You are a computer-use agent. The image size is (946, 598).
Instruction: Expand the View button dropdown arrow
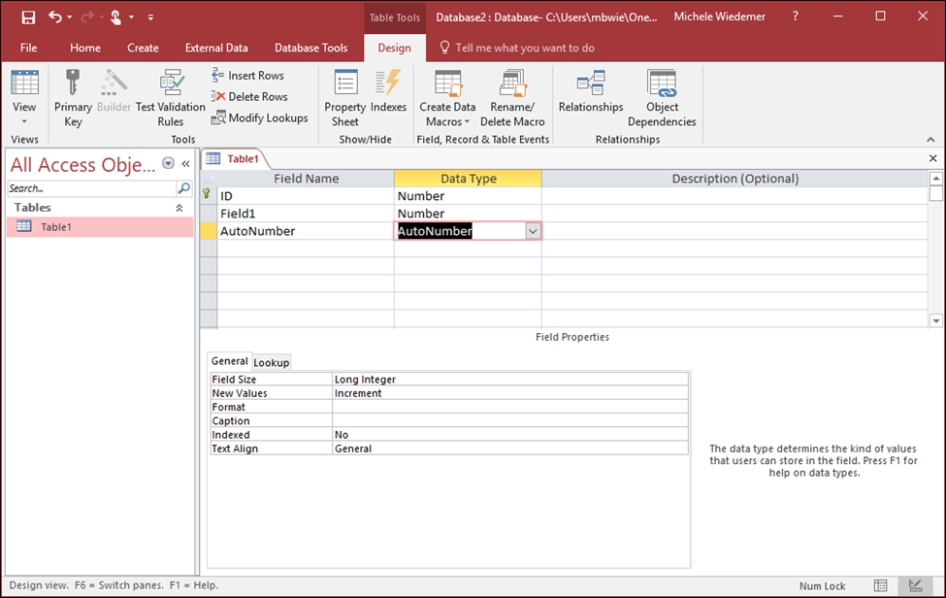coord(24,121)
